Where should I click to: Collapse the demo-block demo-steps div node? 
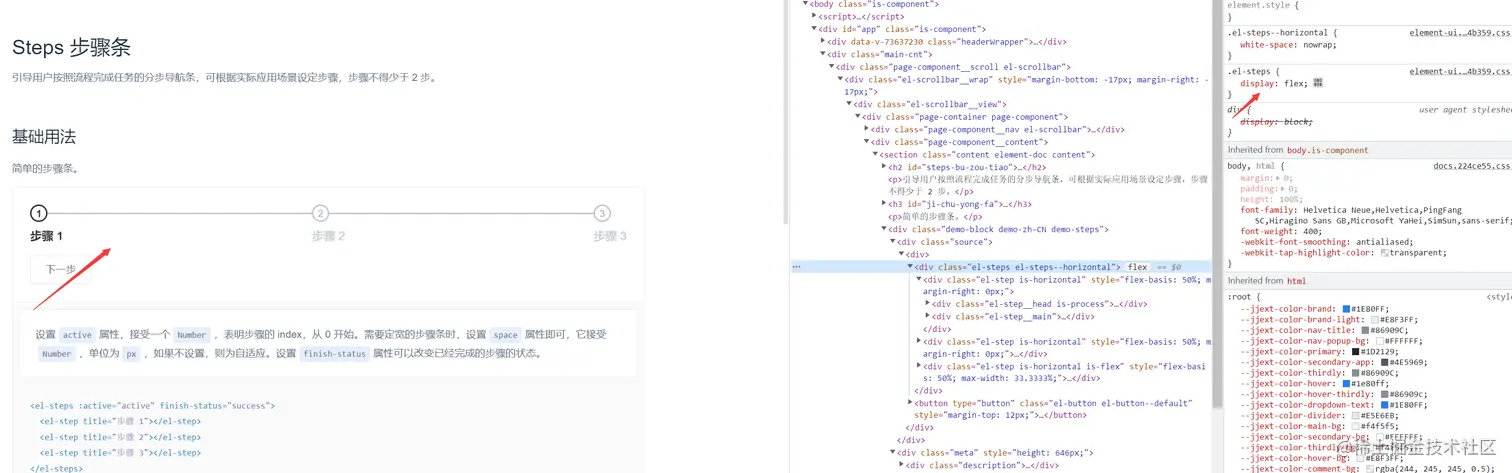[x=884, y=229]
